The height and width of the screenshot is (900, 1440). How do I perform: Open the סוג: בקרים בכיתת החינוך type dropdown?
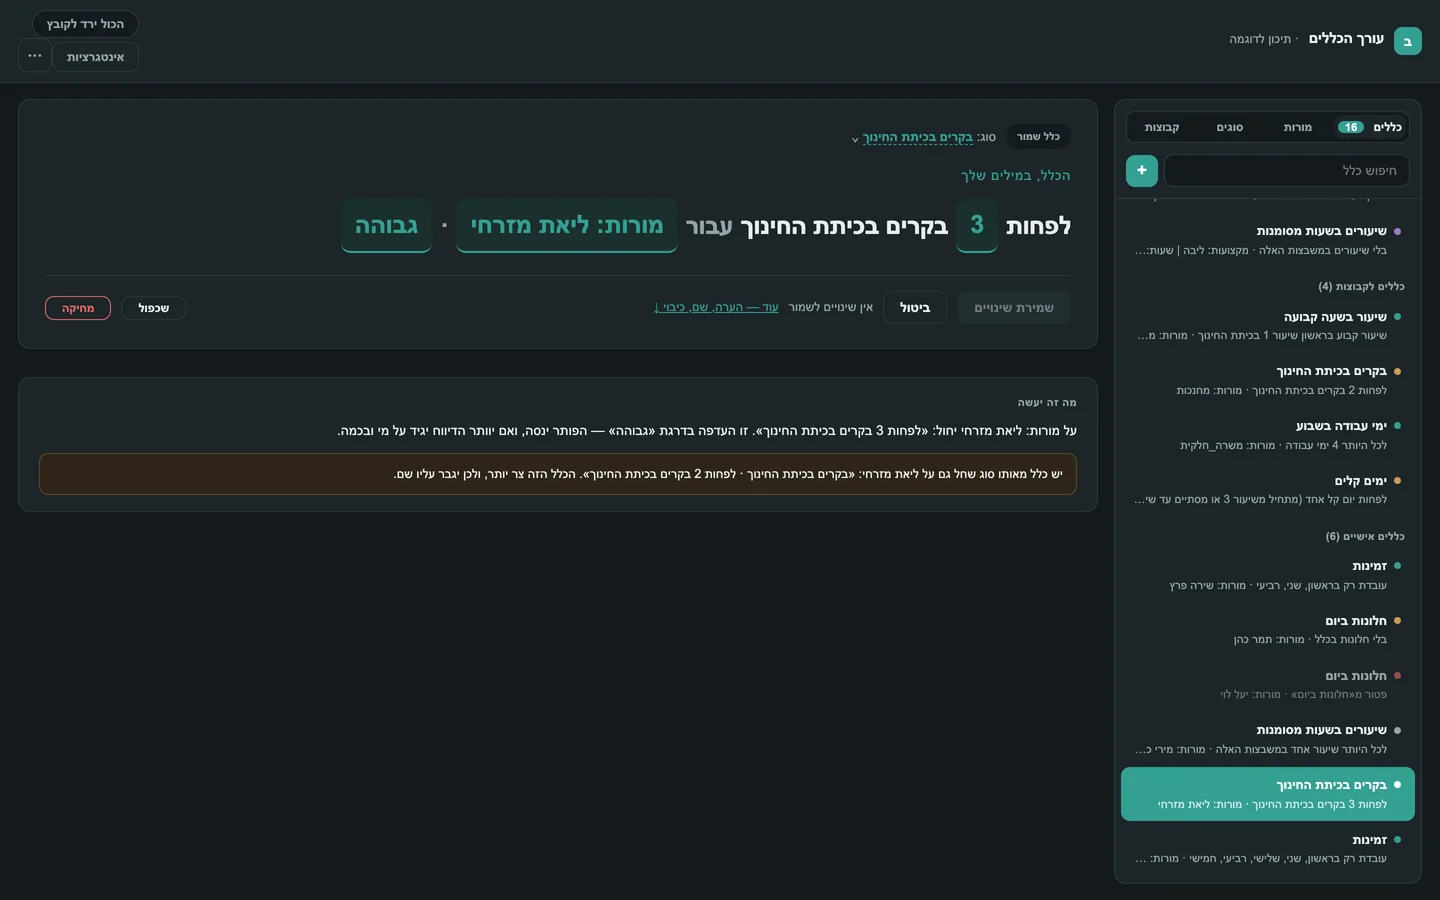point(916,137)
